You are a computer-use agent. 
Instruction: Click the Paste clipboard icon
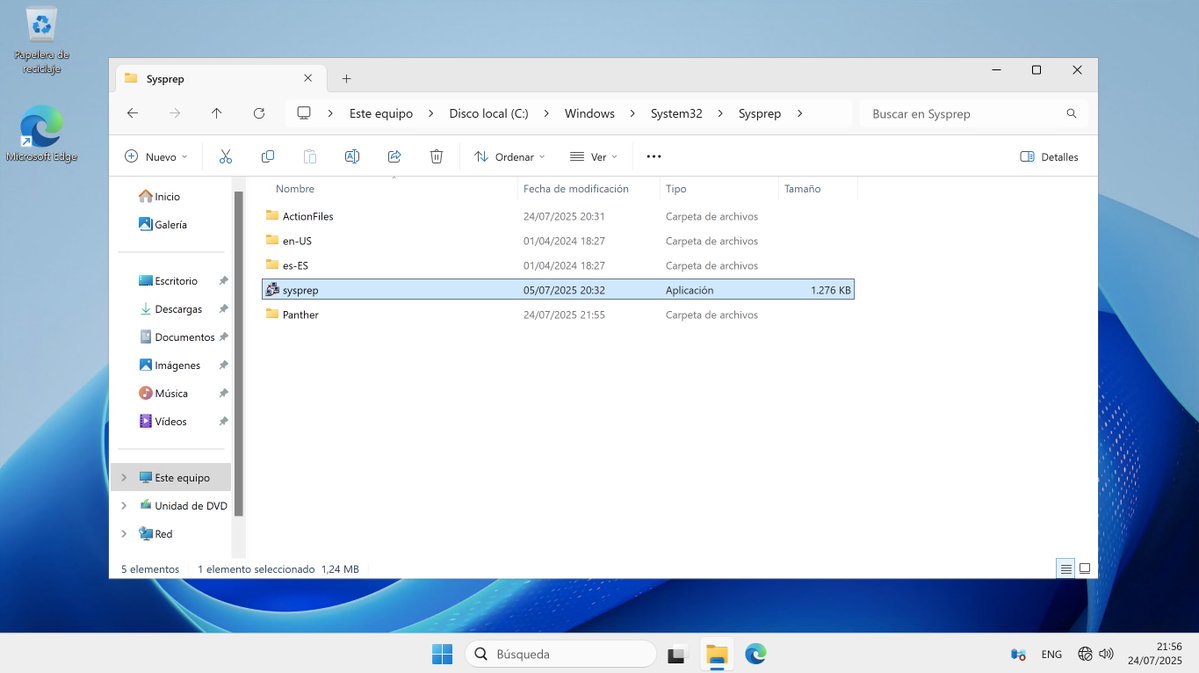[x=310, y=157]
